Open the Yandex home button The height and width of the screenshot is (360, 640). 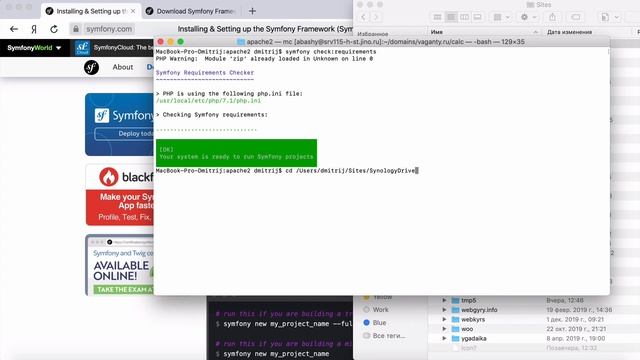pyautogui.click(x=34, y=29)
